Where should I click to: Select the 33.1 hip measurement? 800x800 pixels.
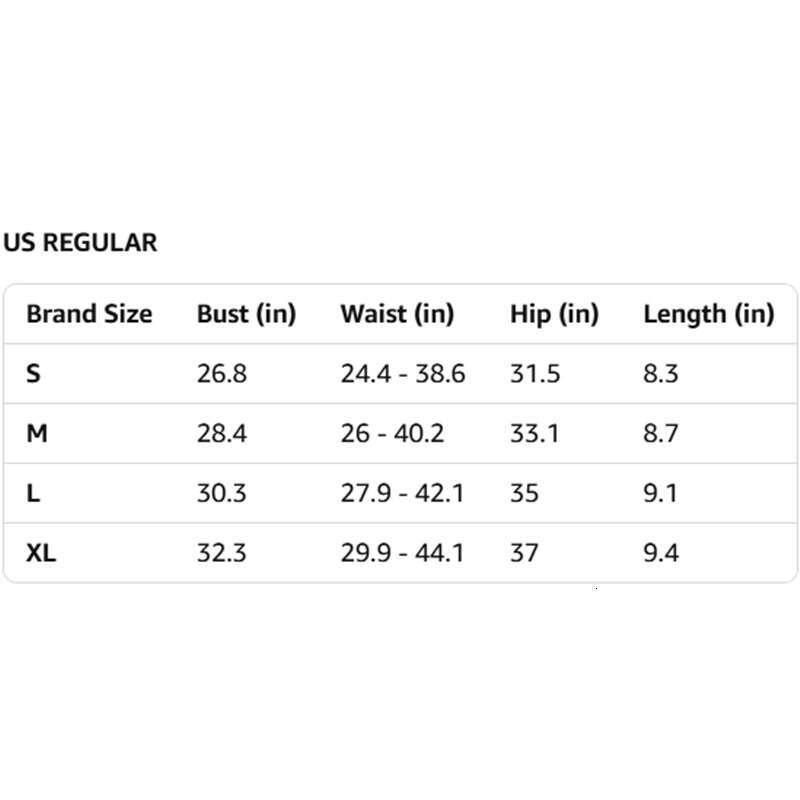[x=535, y=433]
